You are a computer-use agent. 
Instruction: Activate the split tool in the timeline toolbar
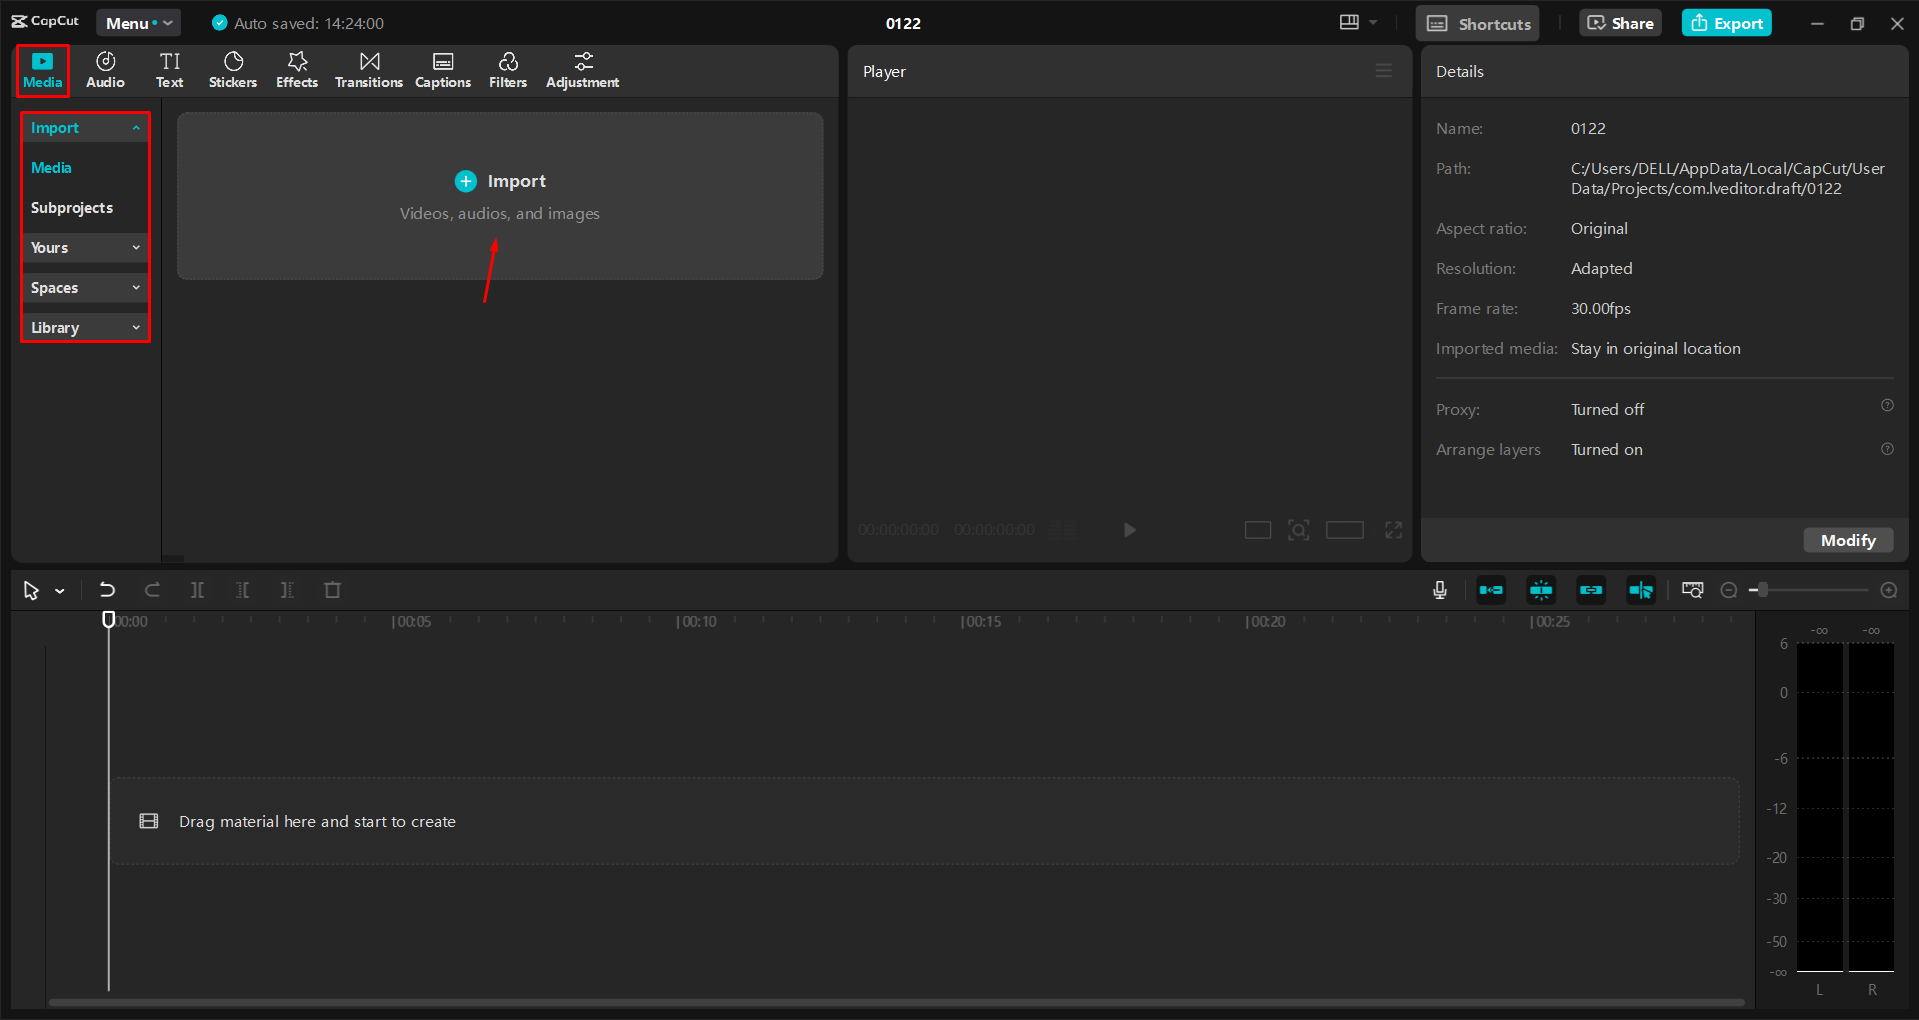197,590
